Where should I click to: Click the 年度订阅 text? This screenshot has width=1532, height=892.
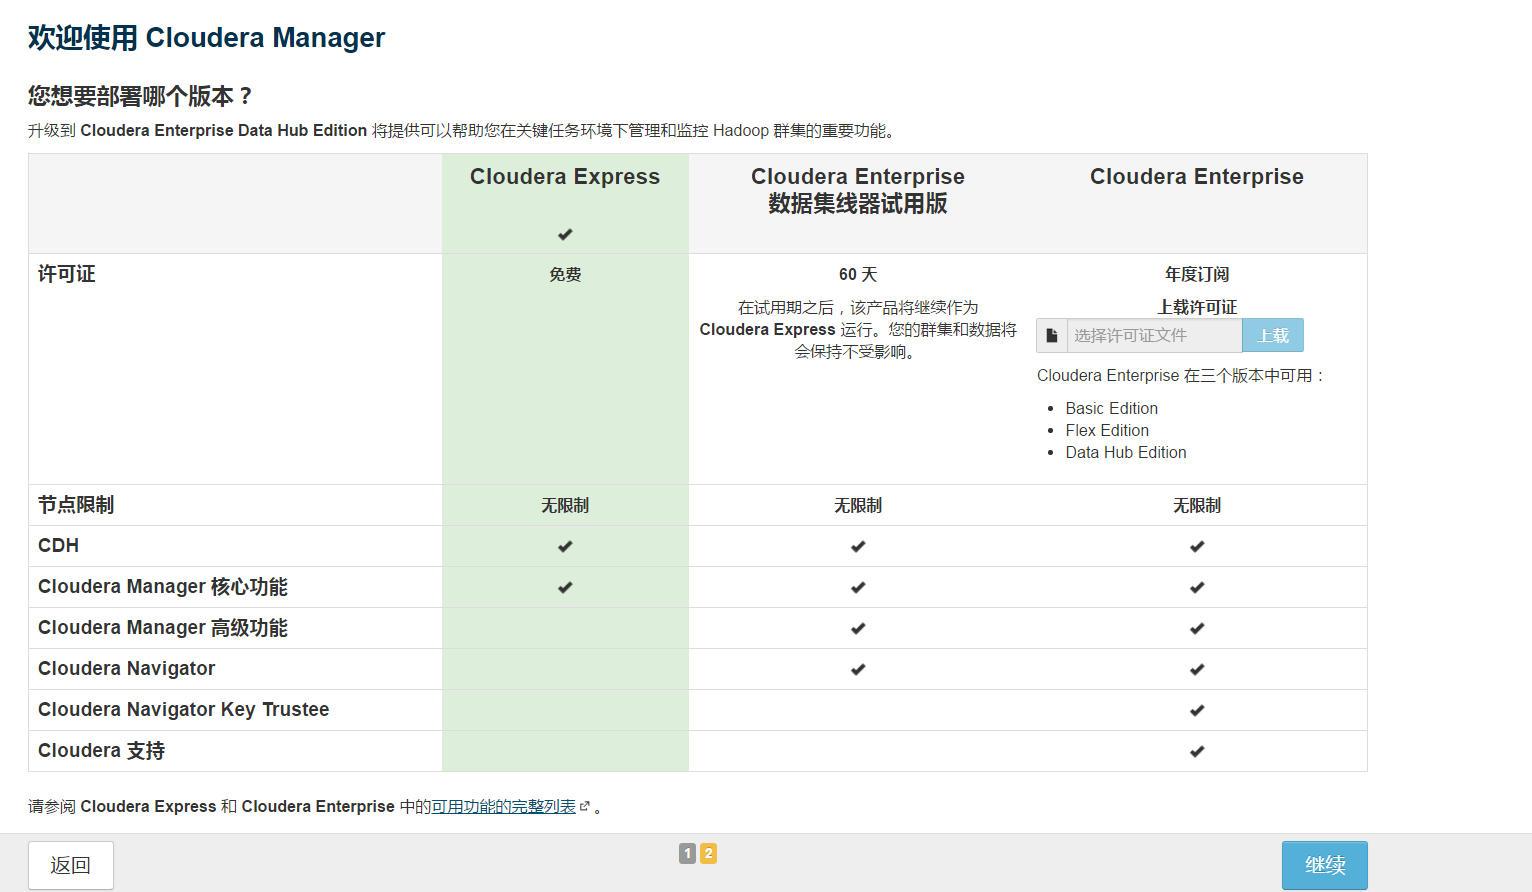coord(1197,274)
